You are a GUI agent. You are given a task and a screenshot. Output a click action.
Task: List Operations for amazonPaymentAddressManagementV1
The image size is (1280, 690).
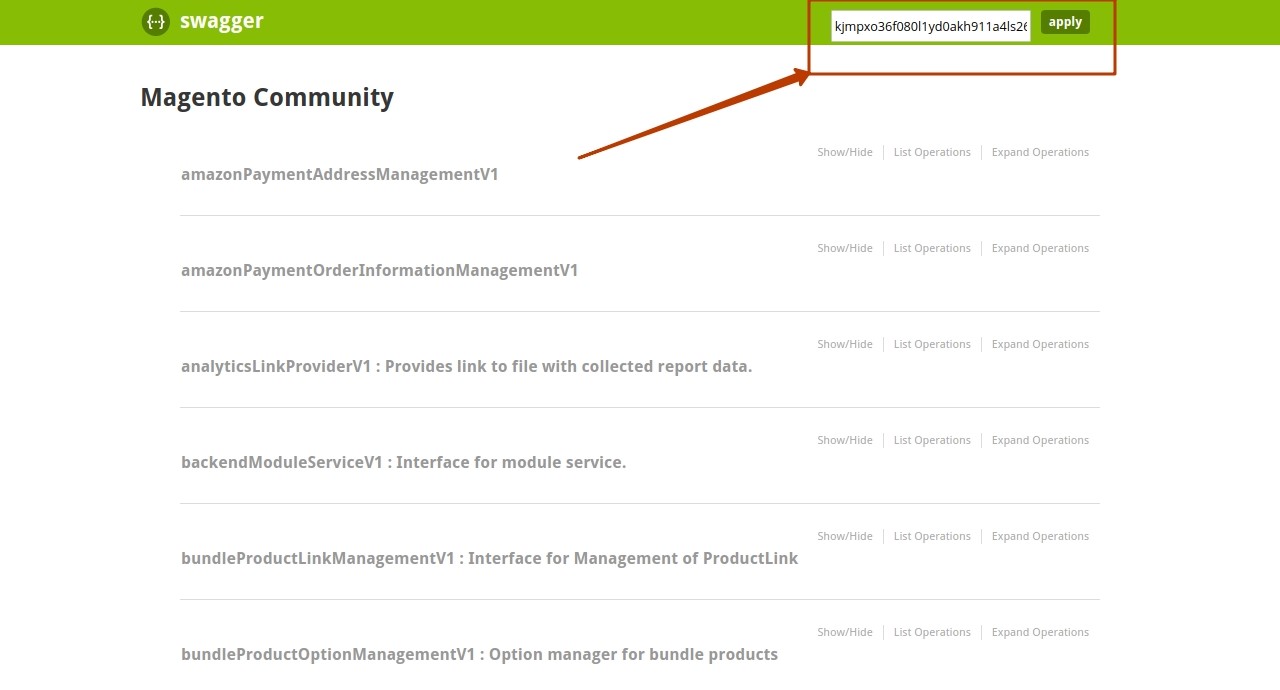click(x=932, y=152)
